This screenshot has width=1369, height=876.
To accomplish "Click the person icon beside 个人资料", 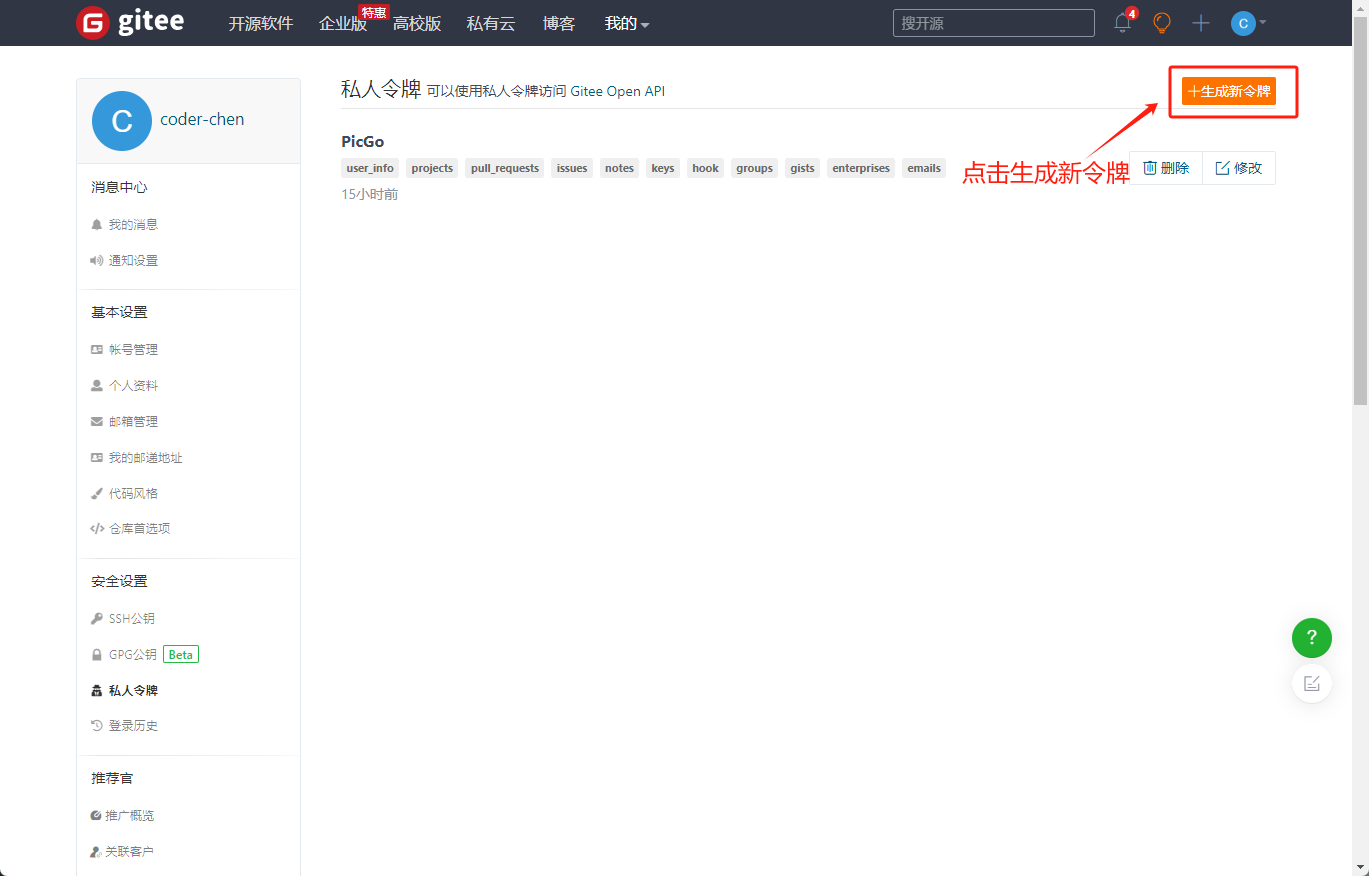I will click(96, 386).
